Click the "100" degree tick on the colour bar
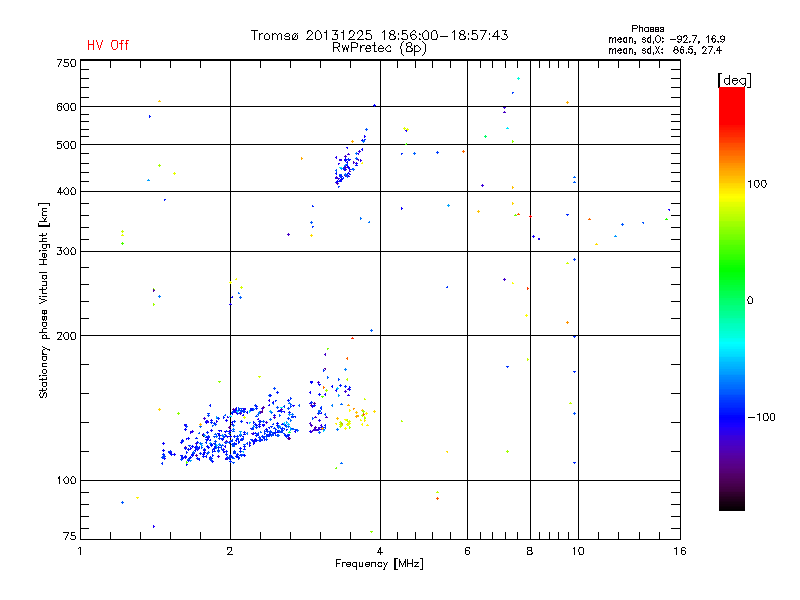 [757, 184]
